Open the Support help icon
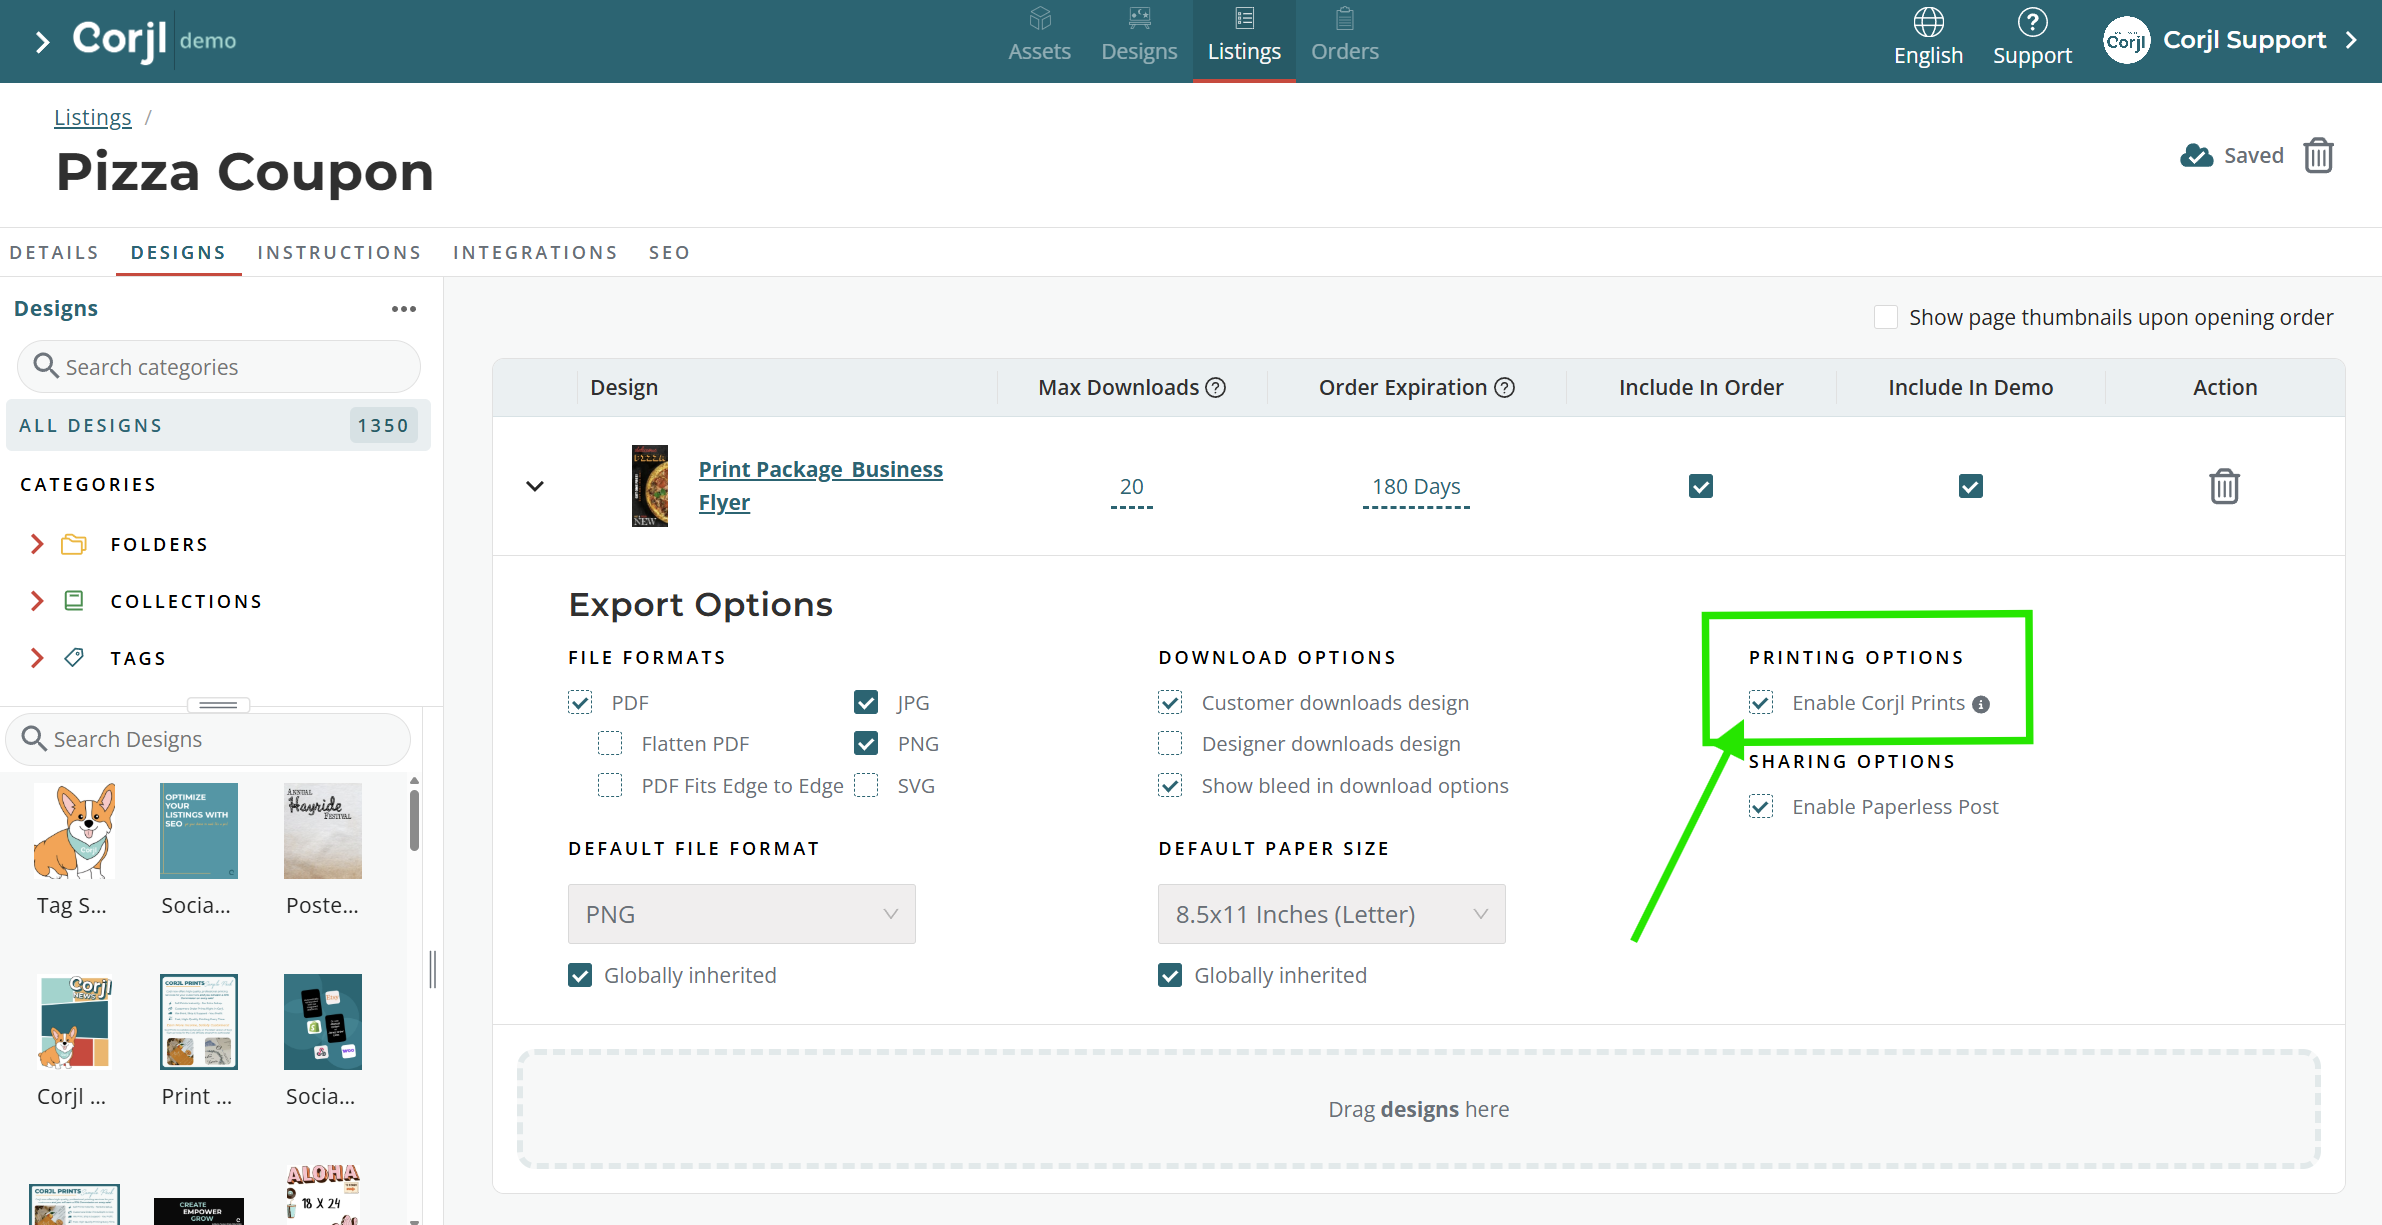The width and height of the screenshot is (2382, 1225). point(2032,22)
